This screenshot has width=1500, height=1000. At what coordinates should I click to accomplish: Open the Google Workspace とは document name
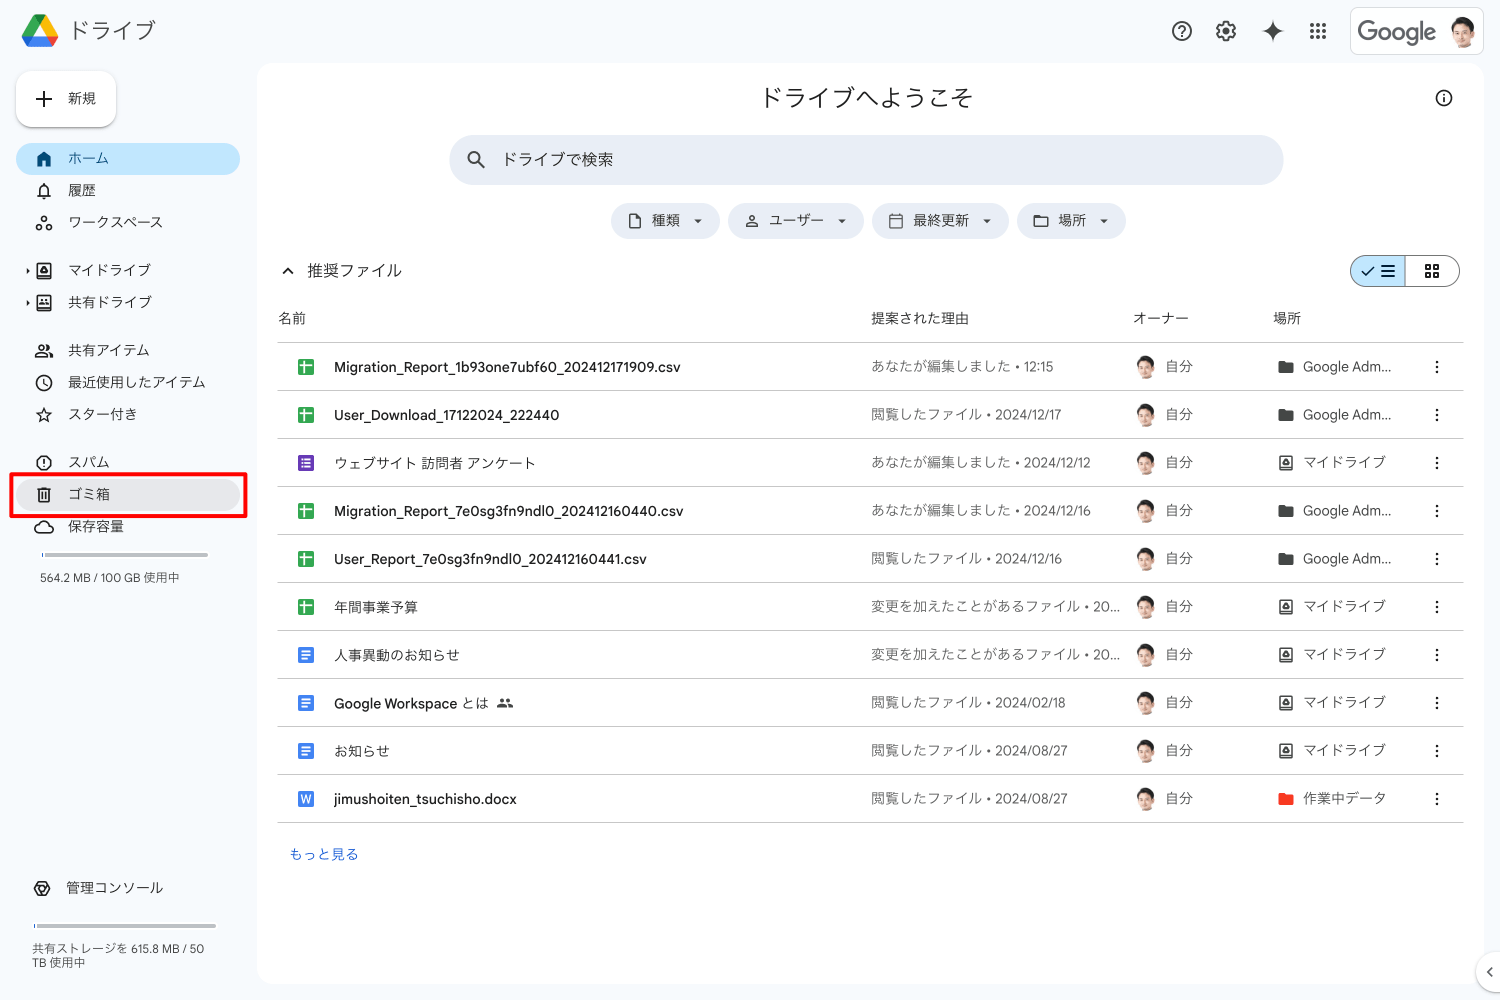pos(411,703)
